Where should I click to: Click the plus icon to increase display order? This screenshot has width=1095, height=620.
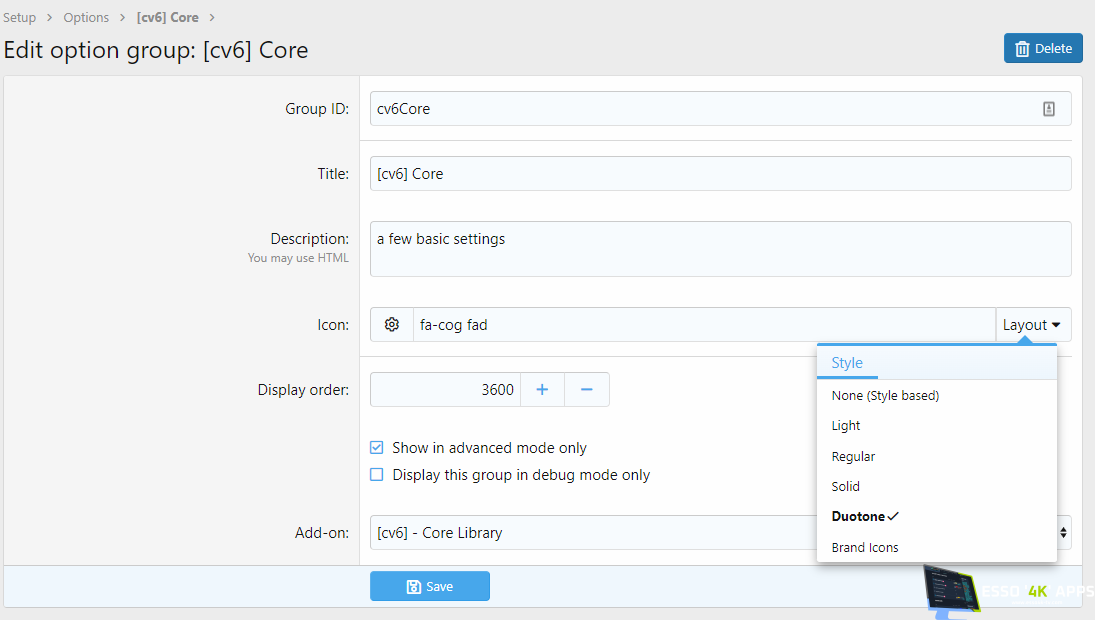(x=542, y=390)
